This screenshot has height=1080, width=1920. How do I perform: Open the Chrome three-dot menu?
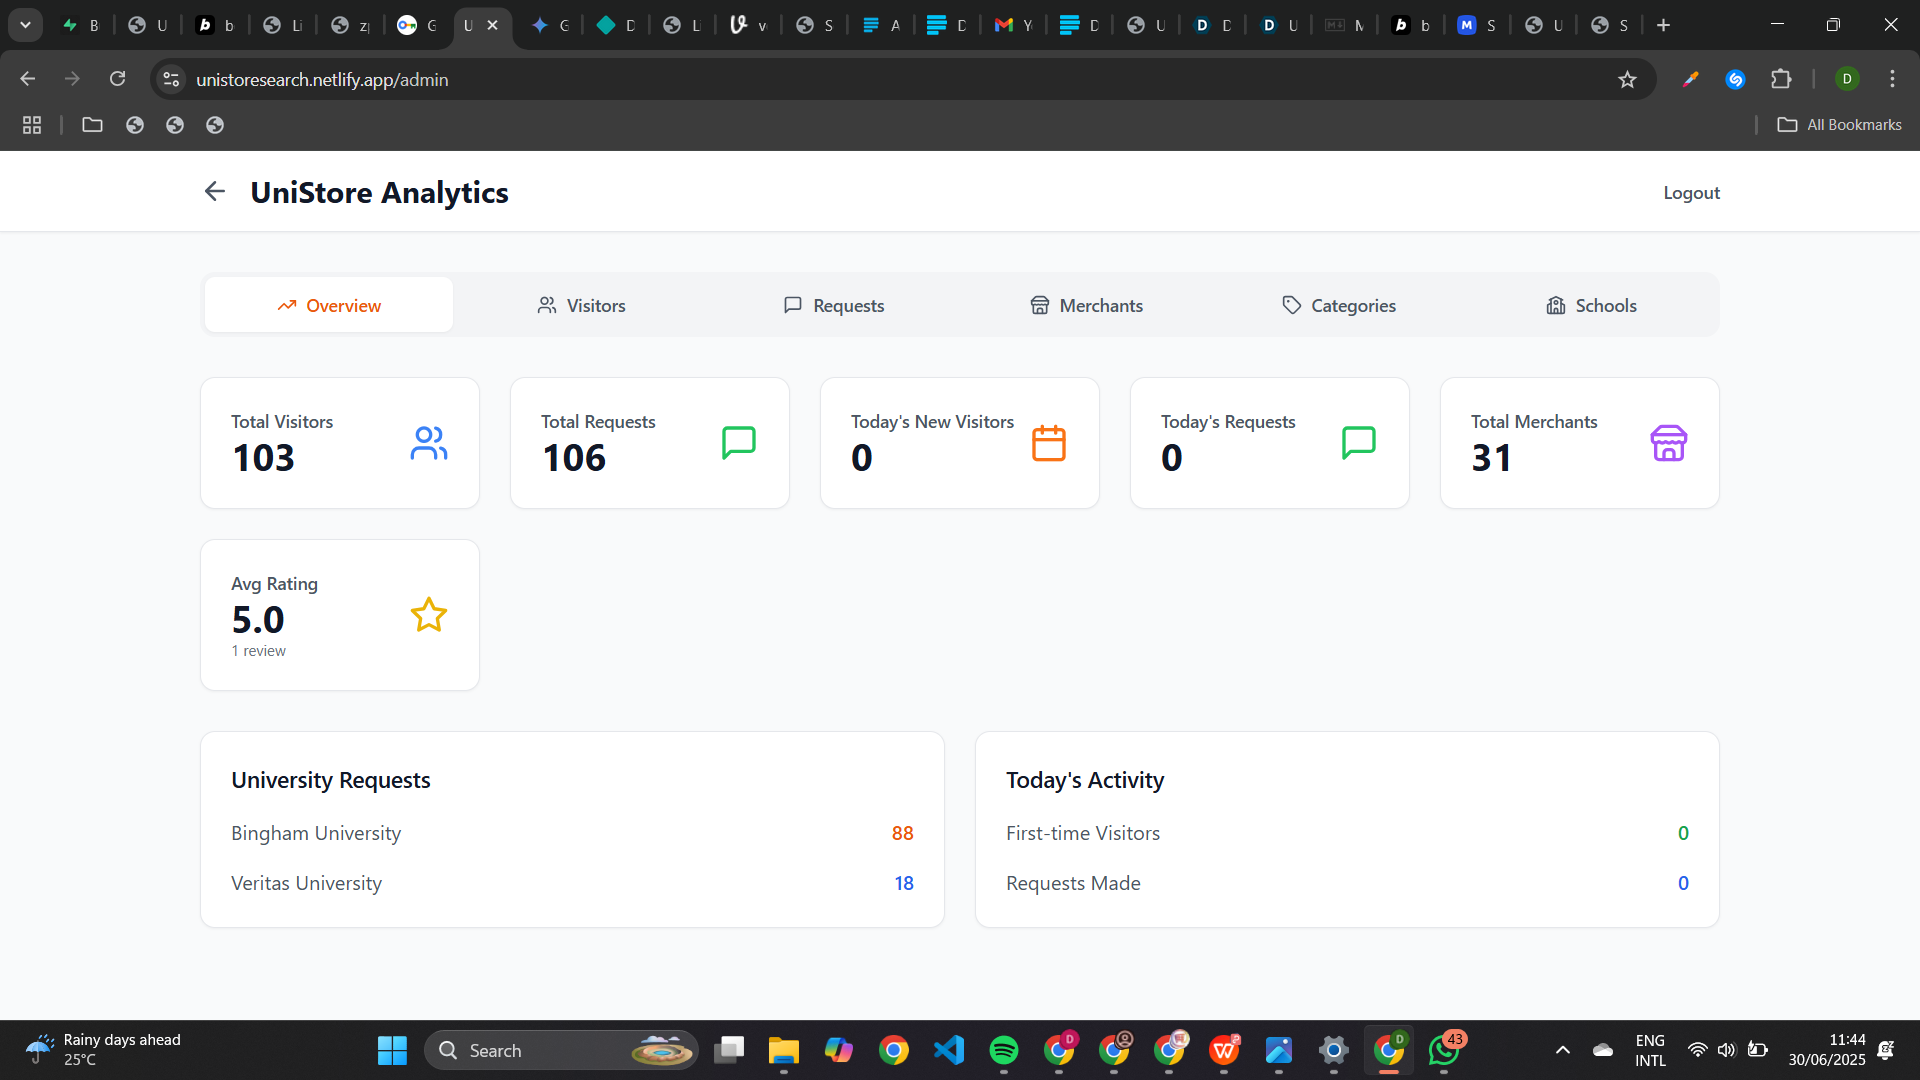[x=1892, y=80]
